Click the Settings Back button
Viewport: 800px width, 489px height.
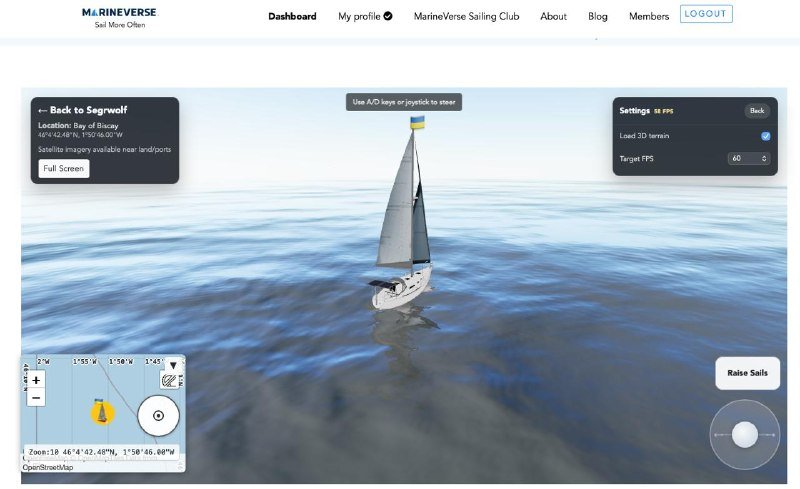pyautogui.click(x=757, y=111)
